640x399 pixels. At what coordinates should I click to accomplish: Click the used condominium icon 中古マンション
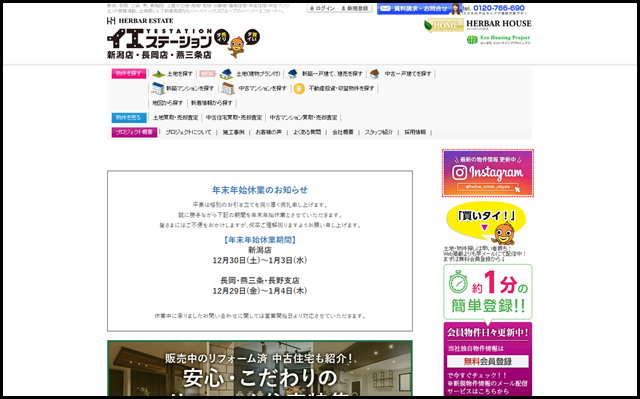[228, 89]
